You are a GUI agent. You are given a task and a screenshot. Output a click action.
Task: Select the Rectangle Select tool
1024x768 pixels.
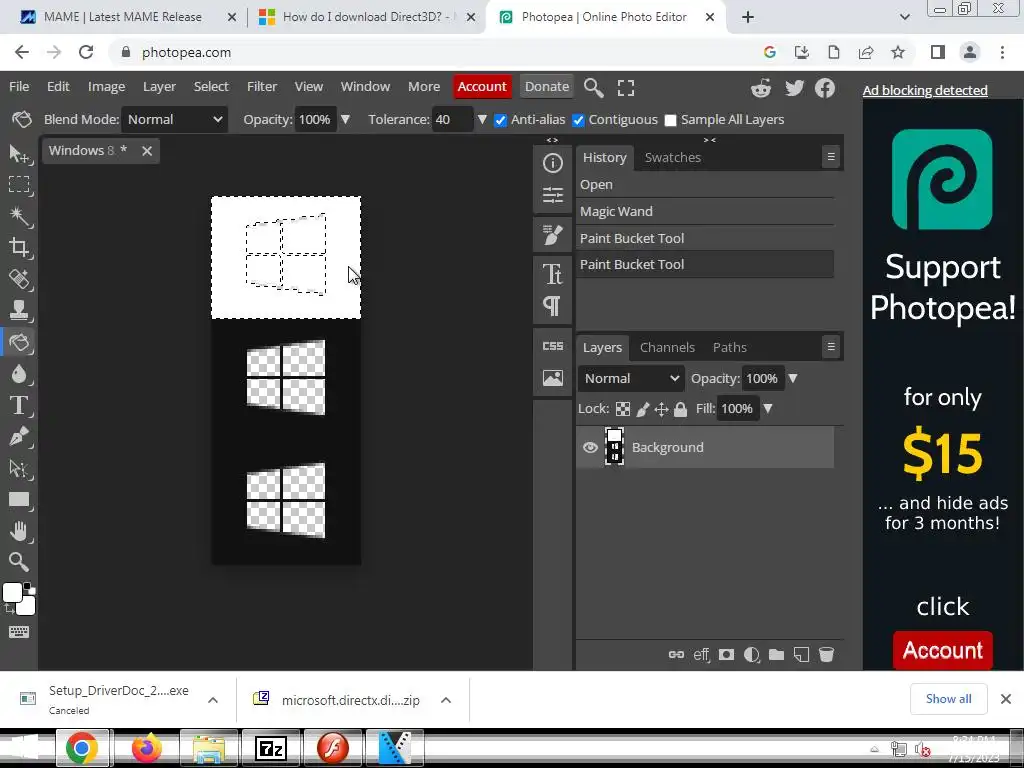19,185
